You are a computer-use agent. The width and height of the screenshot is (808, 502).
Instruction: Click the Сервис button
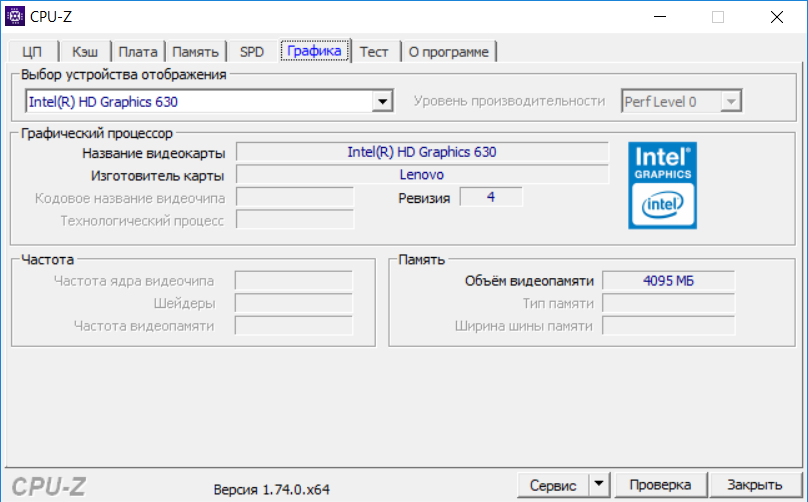tap(553, 485)
